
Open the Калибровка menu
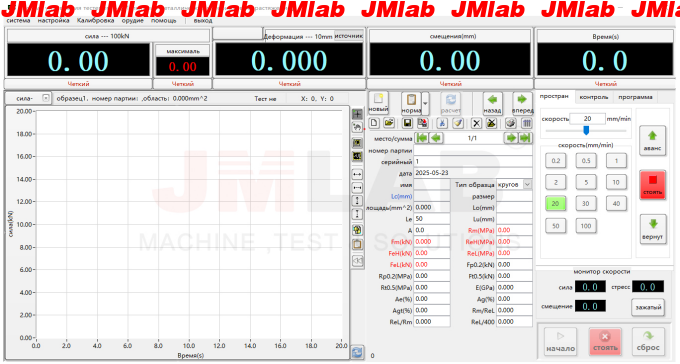click(95, 20)
